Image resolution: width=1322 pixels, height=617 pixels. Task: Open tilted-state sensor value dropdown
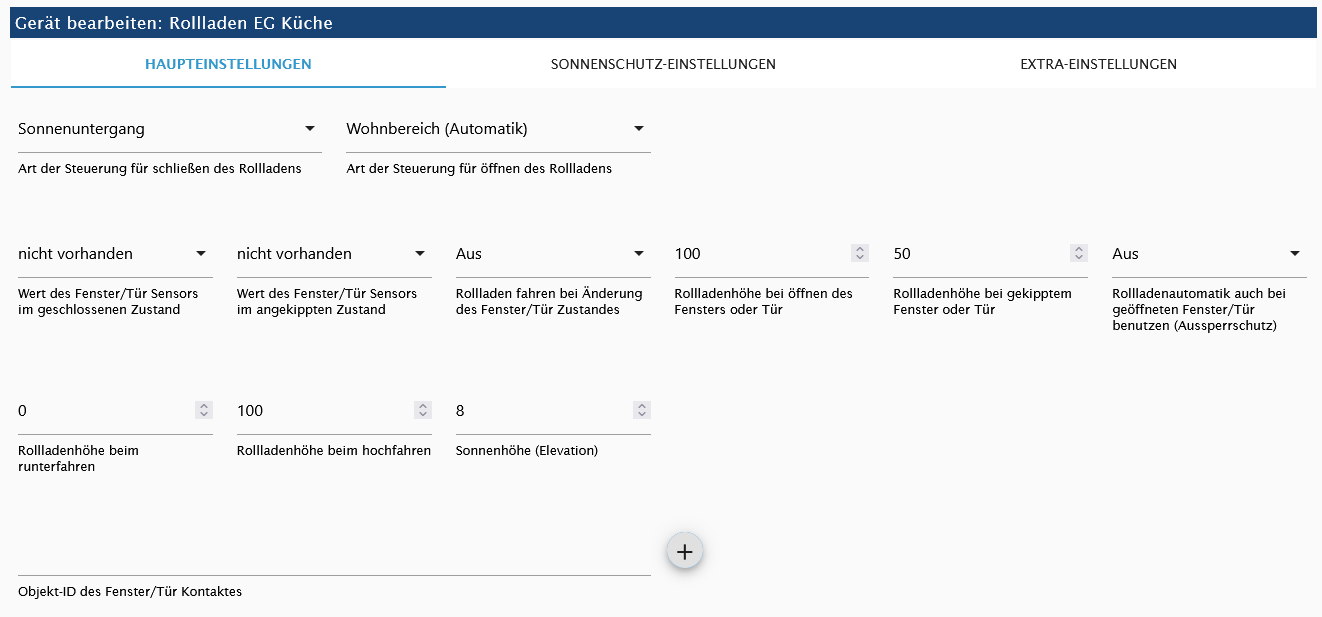[x=333, y=254]
